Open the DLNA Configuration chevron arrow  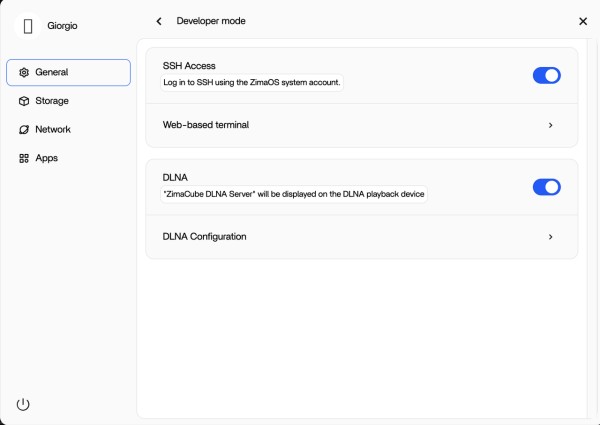(550, 237)
